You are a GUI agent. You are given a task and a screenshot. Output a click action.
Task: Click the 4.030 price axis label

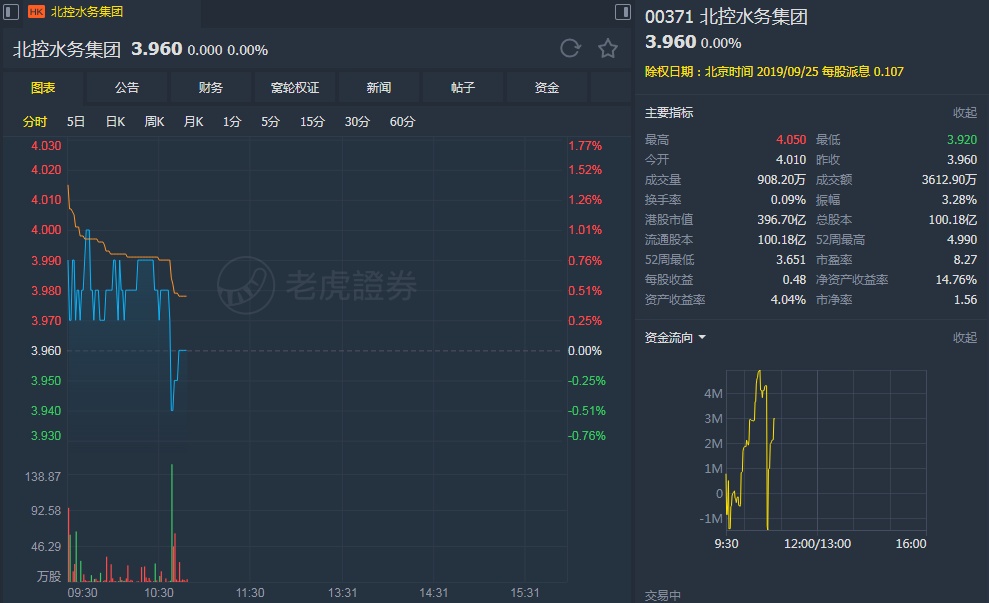[x=46, y=146]
